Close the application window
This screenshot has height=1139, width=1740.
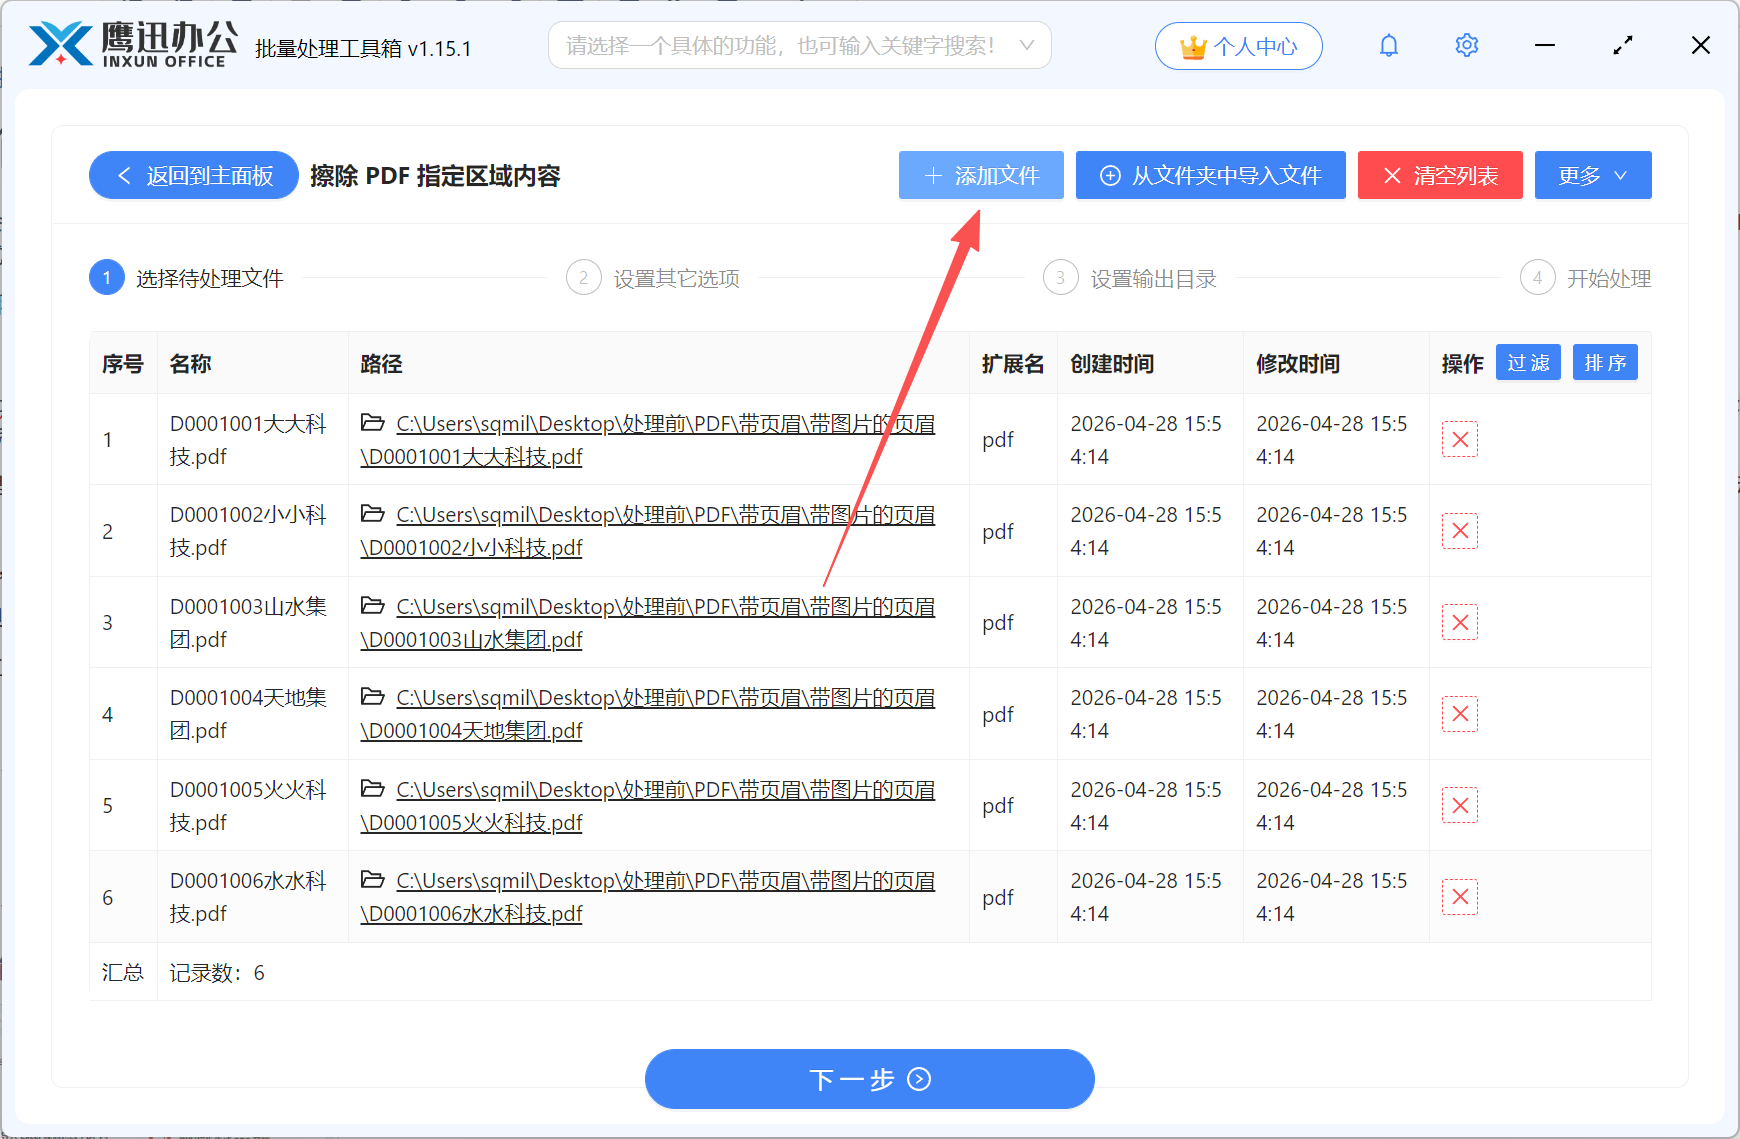(1700, 46)
